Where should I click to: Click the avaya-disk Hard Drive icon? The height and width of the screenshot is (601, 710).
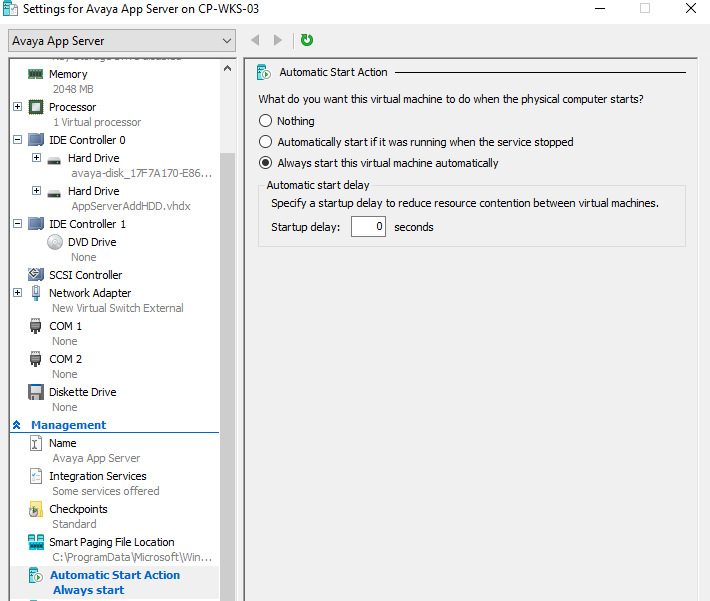(x=54, y=160)
